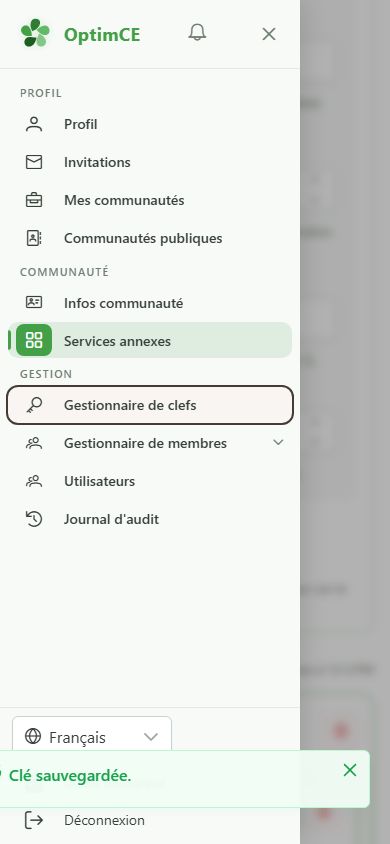390x844 pixels.
Task: Open Mes communautés
Action: tap(150, 200)
